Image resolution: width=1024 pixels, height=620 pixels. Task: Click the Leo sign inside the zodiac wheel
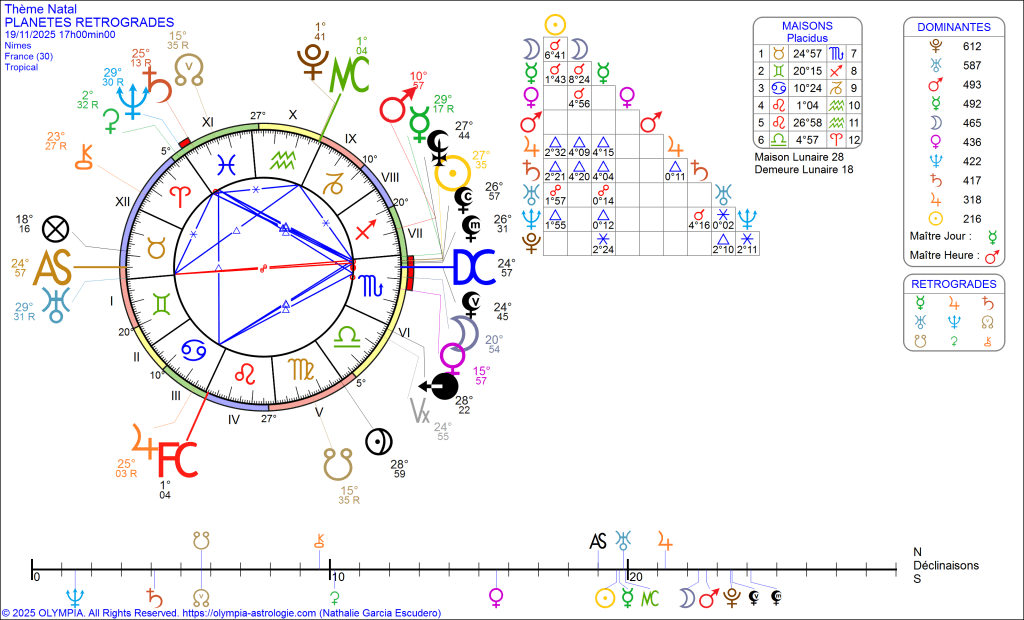pos(244,374)
